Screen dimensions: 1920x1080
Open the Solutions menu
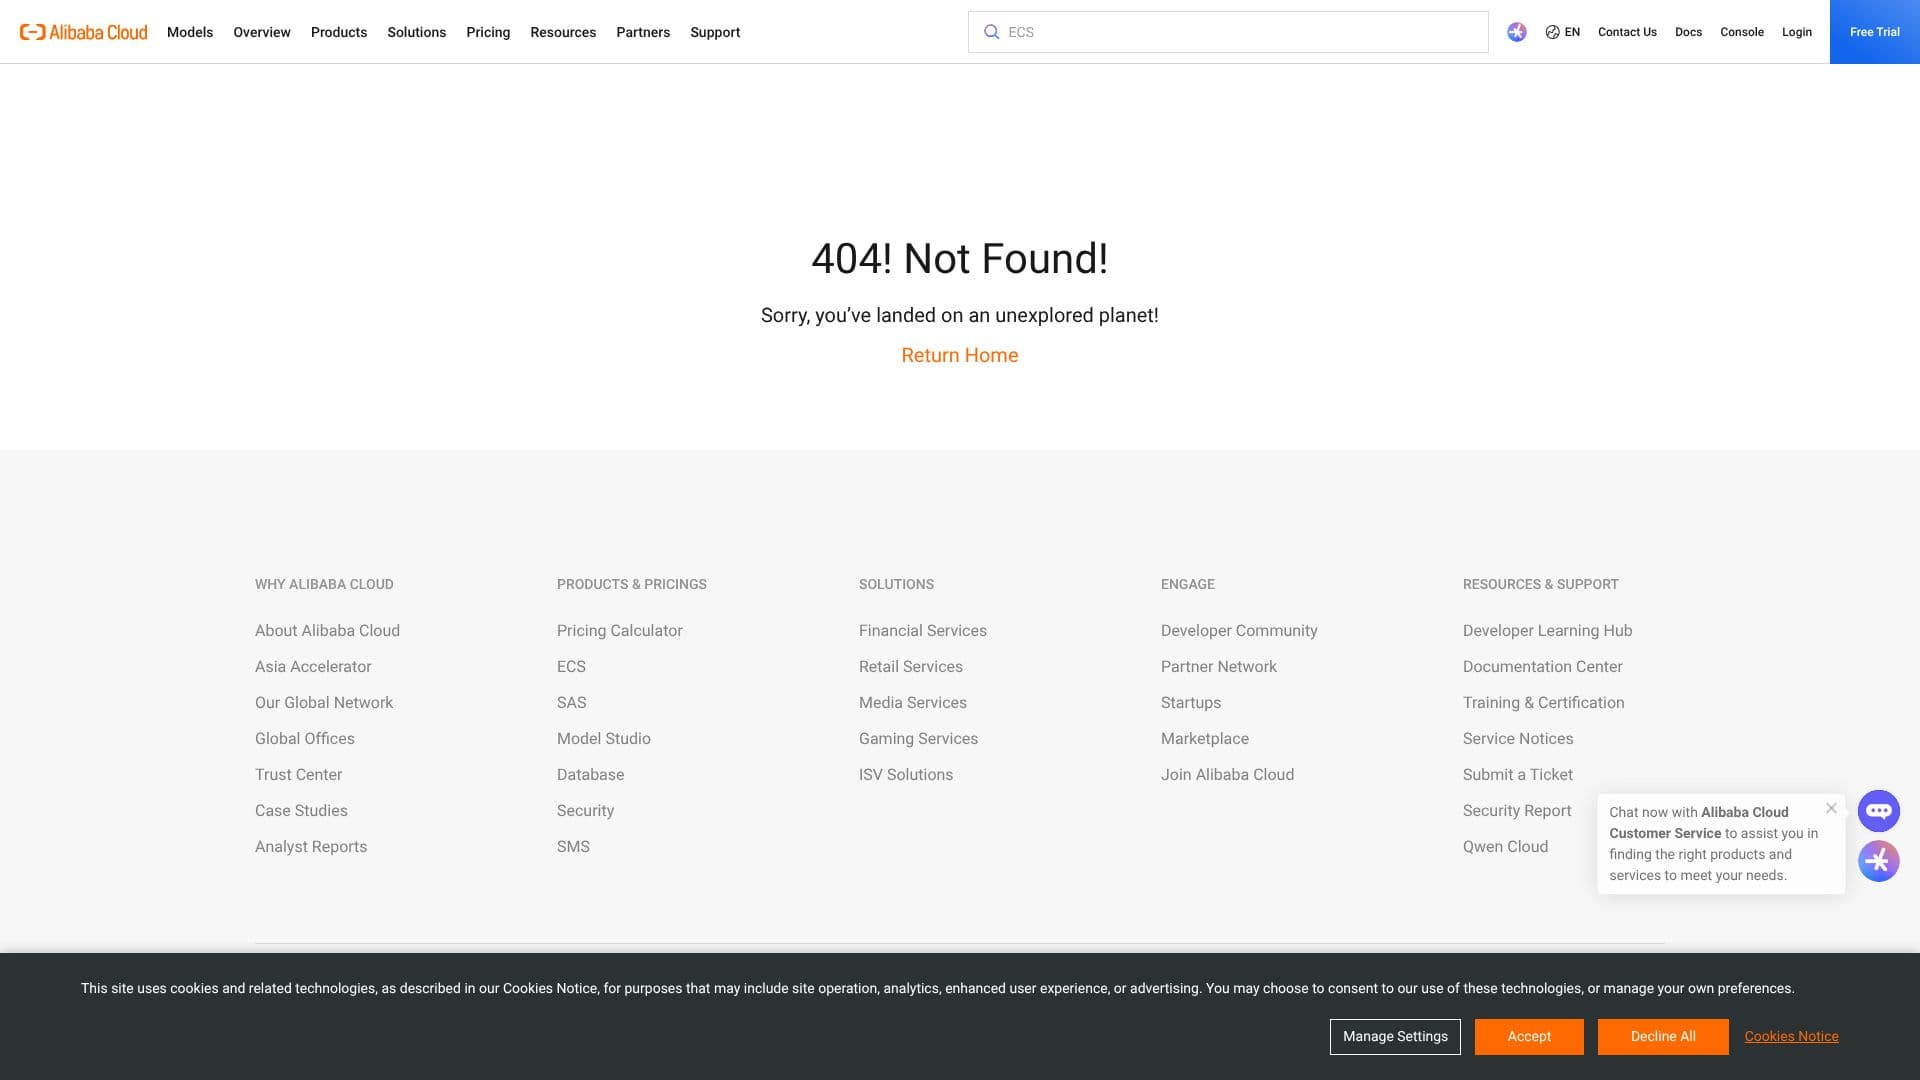pos(417,32)
